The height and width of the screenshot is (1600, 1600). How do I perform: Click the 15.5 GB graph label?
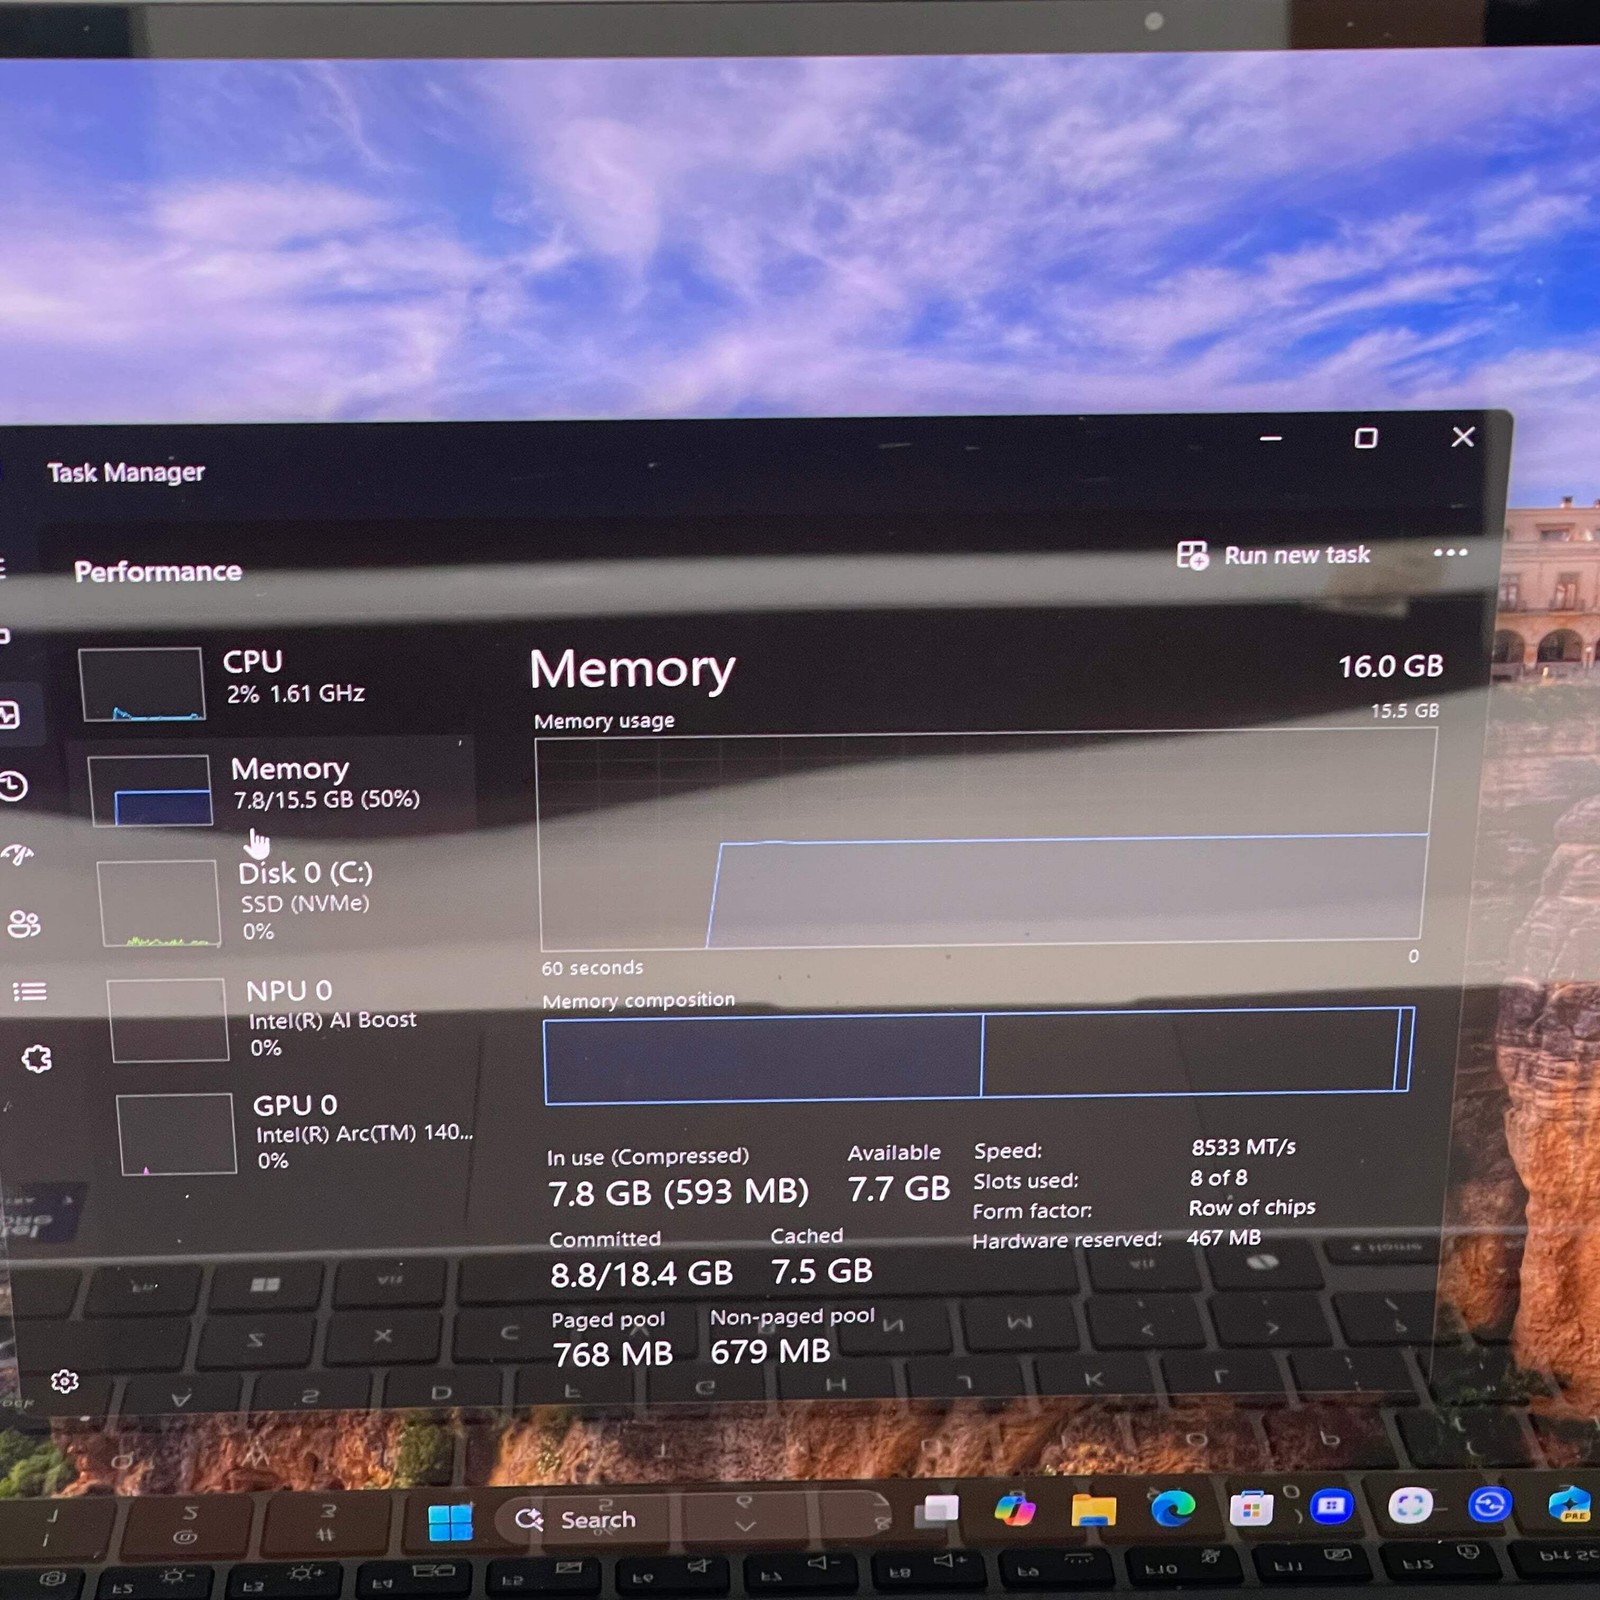pos(1404,710)
